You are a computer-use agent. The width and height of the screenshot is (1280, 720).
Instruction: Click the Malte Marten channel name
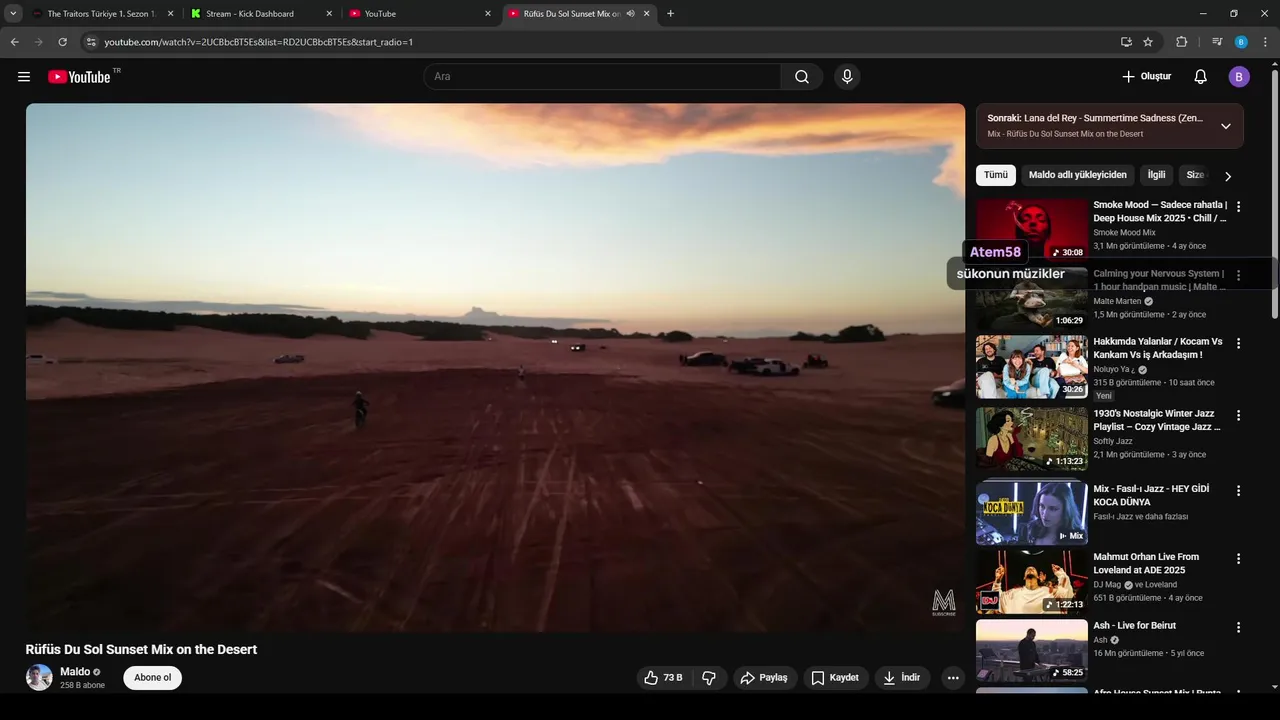1117,301
